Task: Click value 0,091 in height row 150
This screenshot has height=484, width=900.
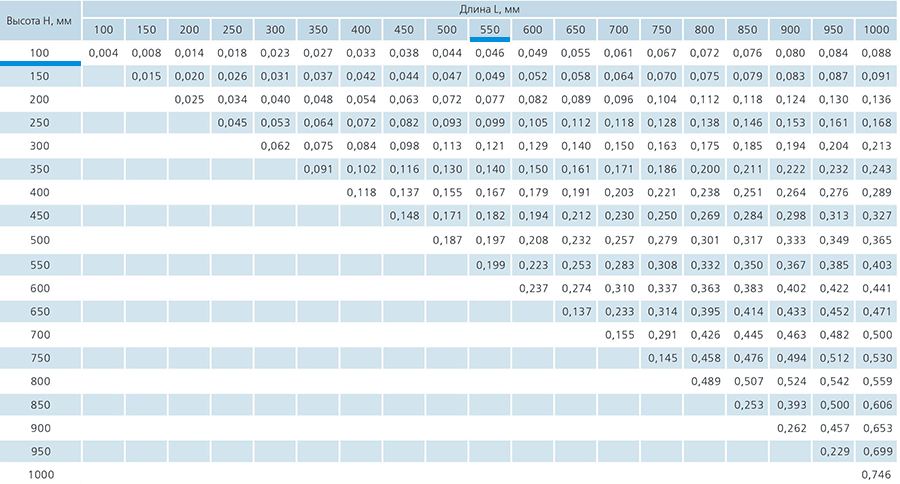Action: click(x=876, y=76)
